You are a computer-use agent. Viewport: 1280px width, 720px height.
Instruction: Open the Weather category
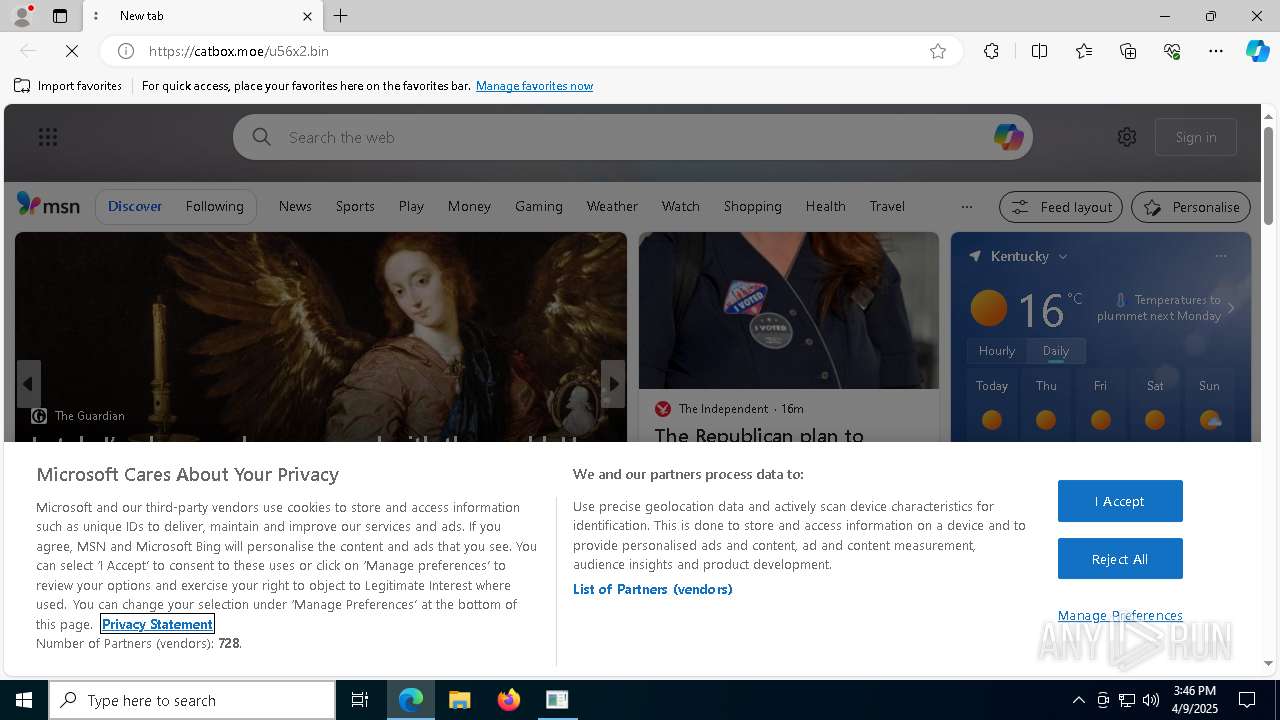[x=612, y=206]
